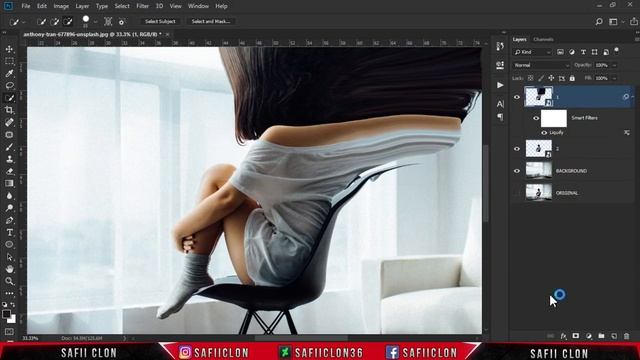Open the Character panel icon
640x360 pixels.
[x=500, y=104]
